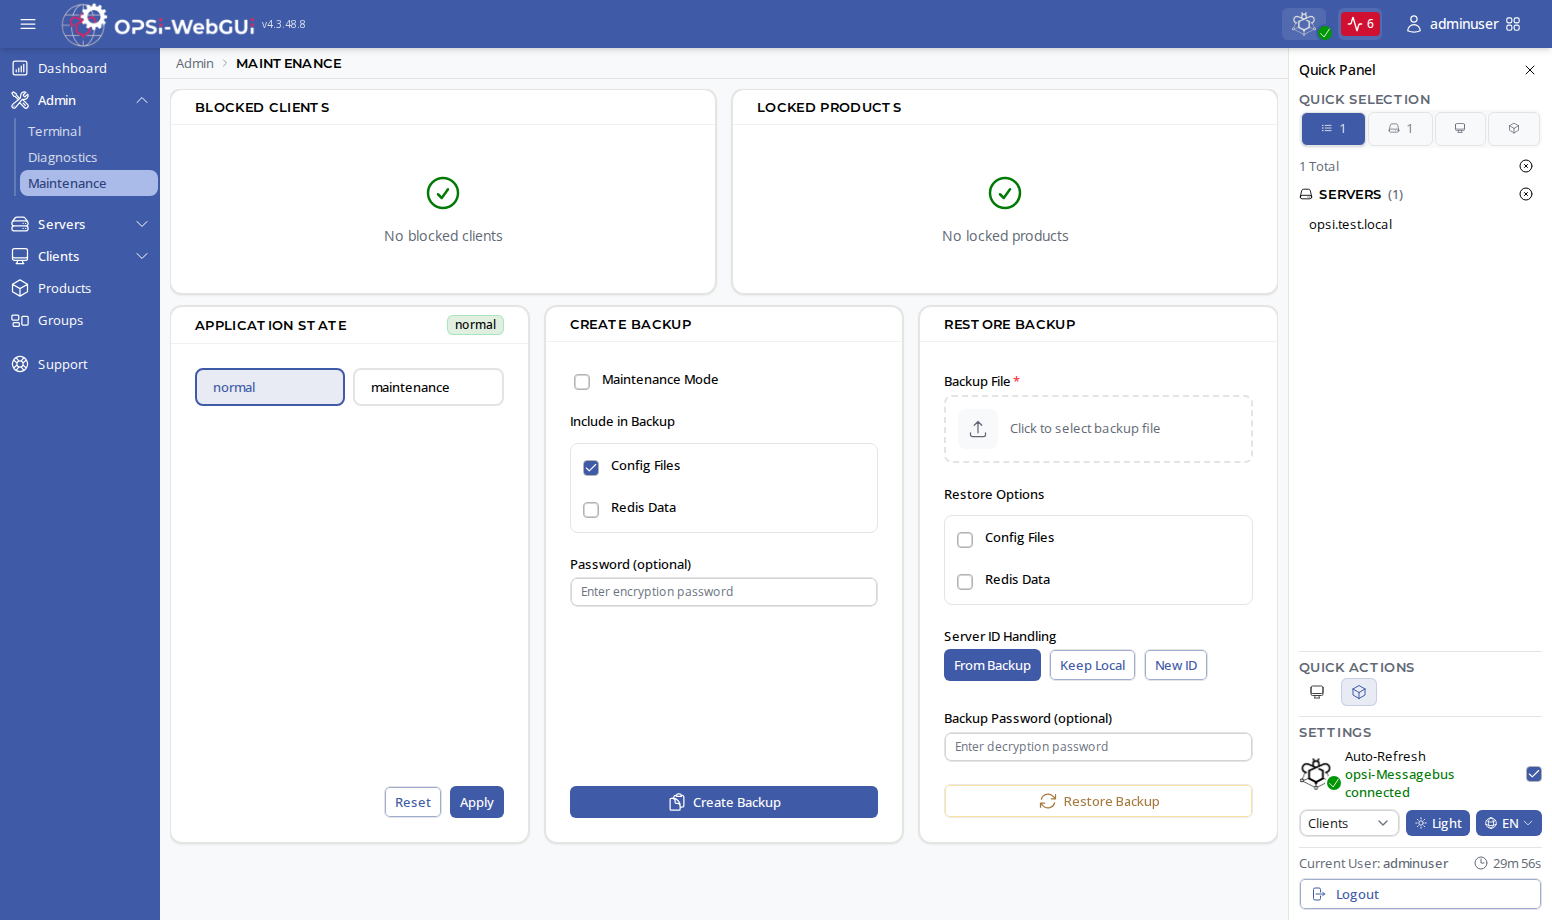The image size is (1552, 920).
Task: Toggle the Auto-Refresh checkbox
Action: click(x=1534, y=774)
